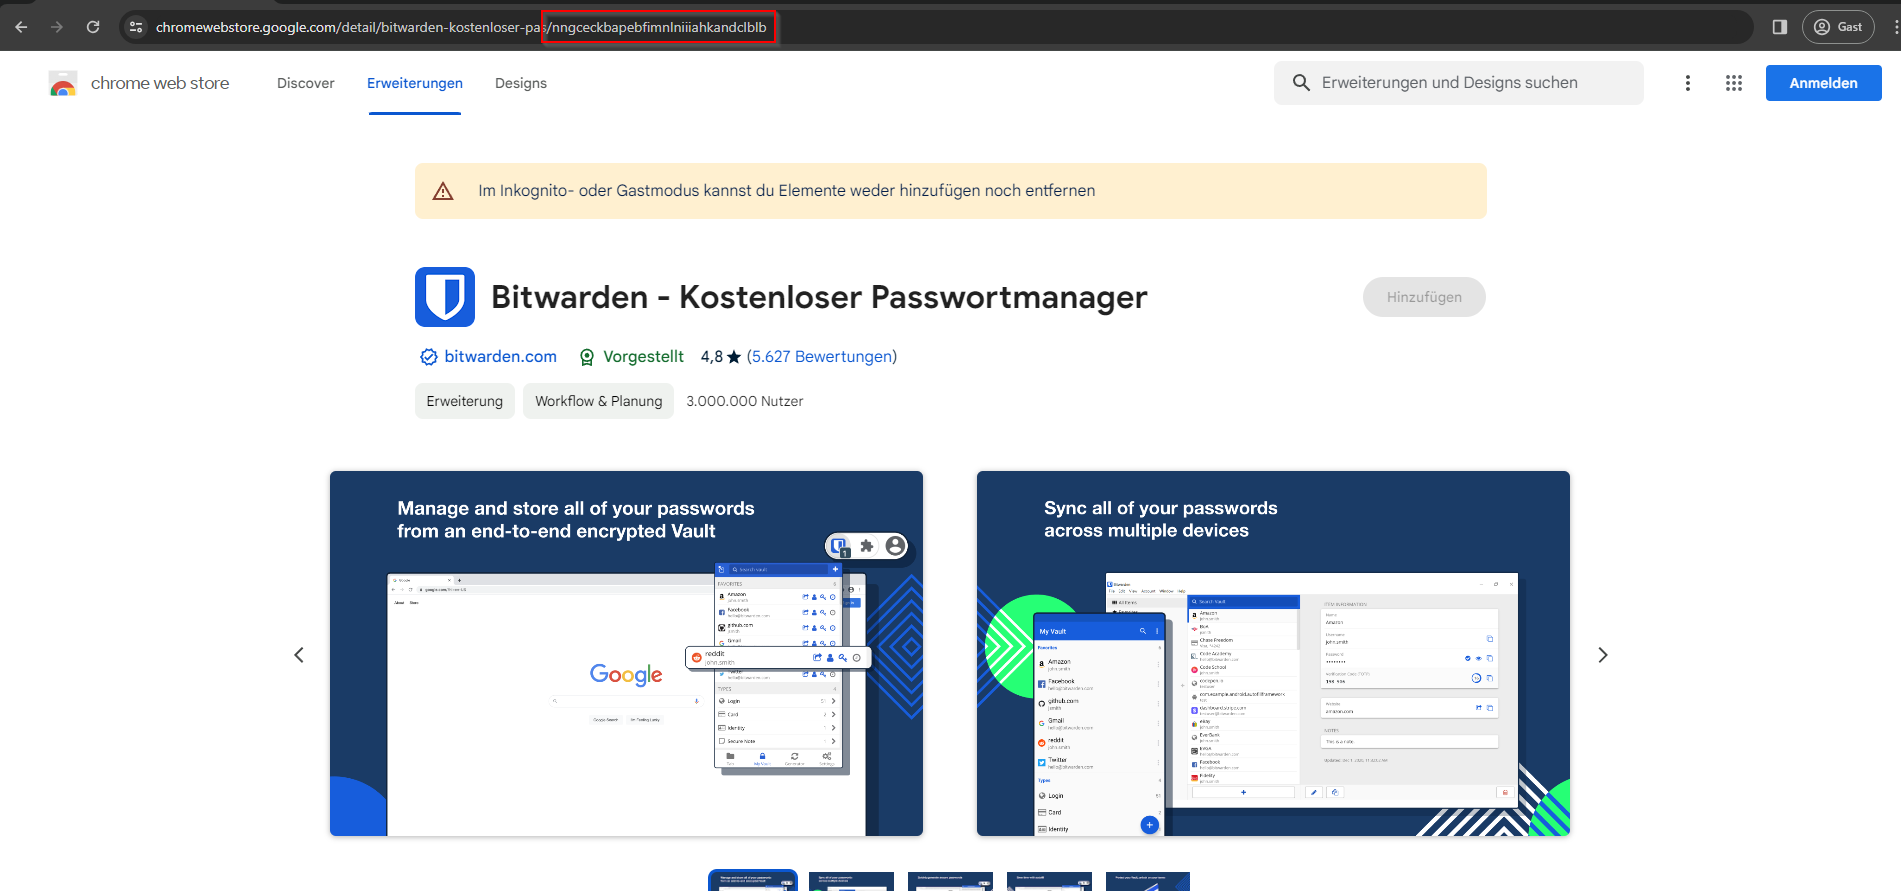
Task: Click the search magnifier icon
Action: click(1301, 83)
